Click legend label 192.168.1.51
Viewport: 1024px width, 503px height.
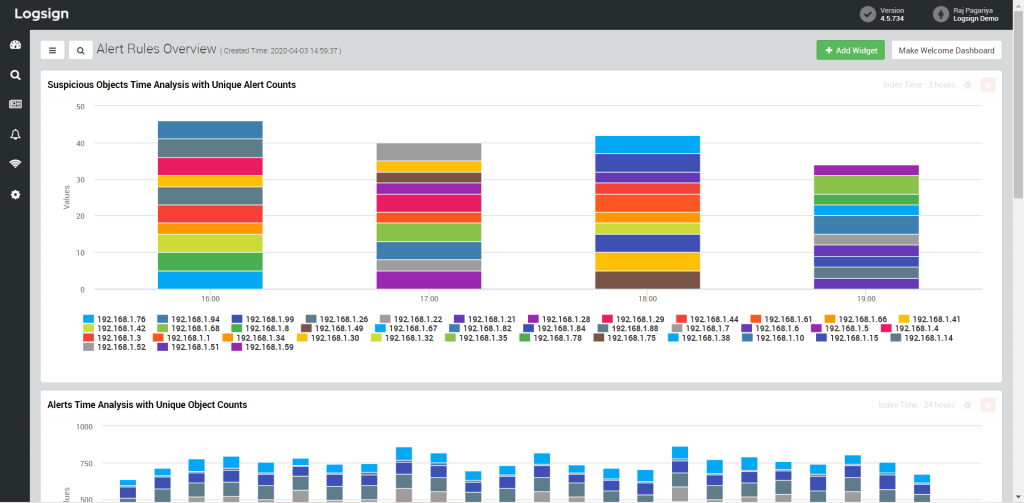coord(196,347)
